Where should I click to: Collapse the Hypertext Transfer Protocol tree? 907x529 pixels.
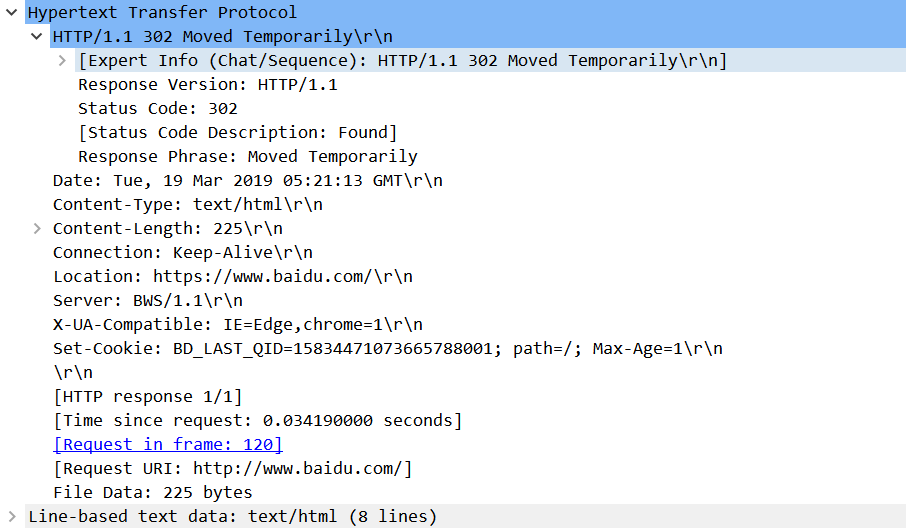pyautogui.click(x=12, y=12)
